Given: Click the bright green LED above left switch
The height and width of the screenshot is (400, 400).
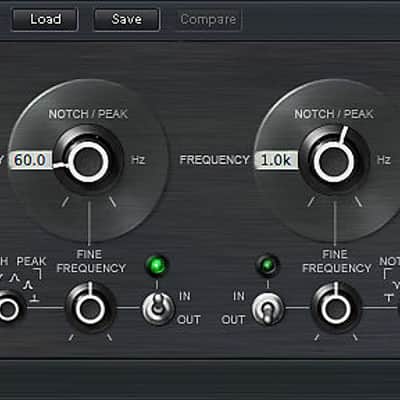Looking at the screenshot, I should [157, 265].
